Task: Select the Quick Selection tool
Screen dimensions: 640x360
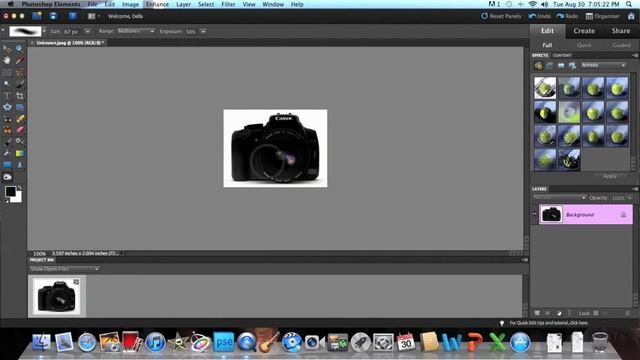Action: click(x=19, y=84)
